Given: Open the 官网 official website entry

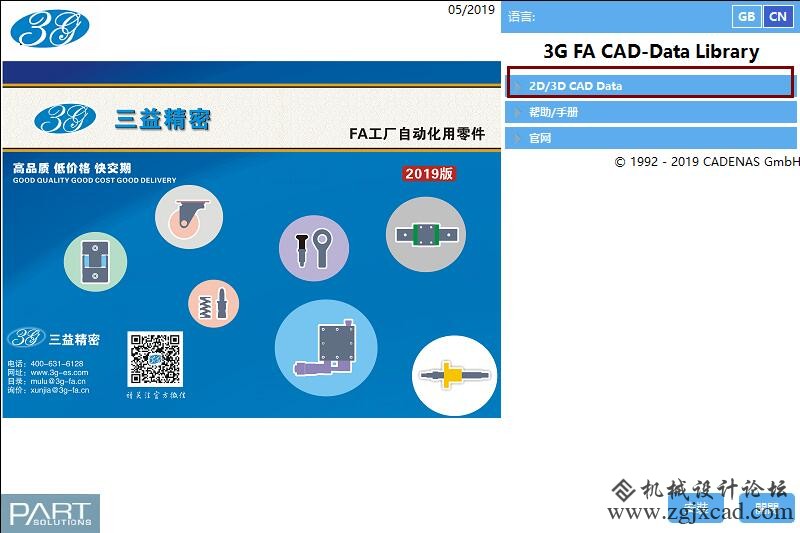Looking at the screenshot, I should pos(651,138).
